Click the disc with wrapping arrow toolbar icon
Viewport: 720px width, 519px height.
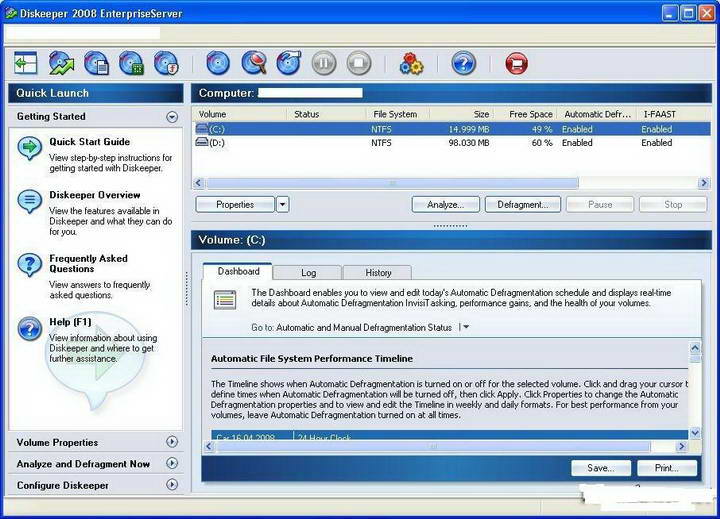289,63
